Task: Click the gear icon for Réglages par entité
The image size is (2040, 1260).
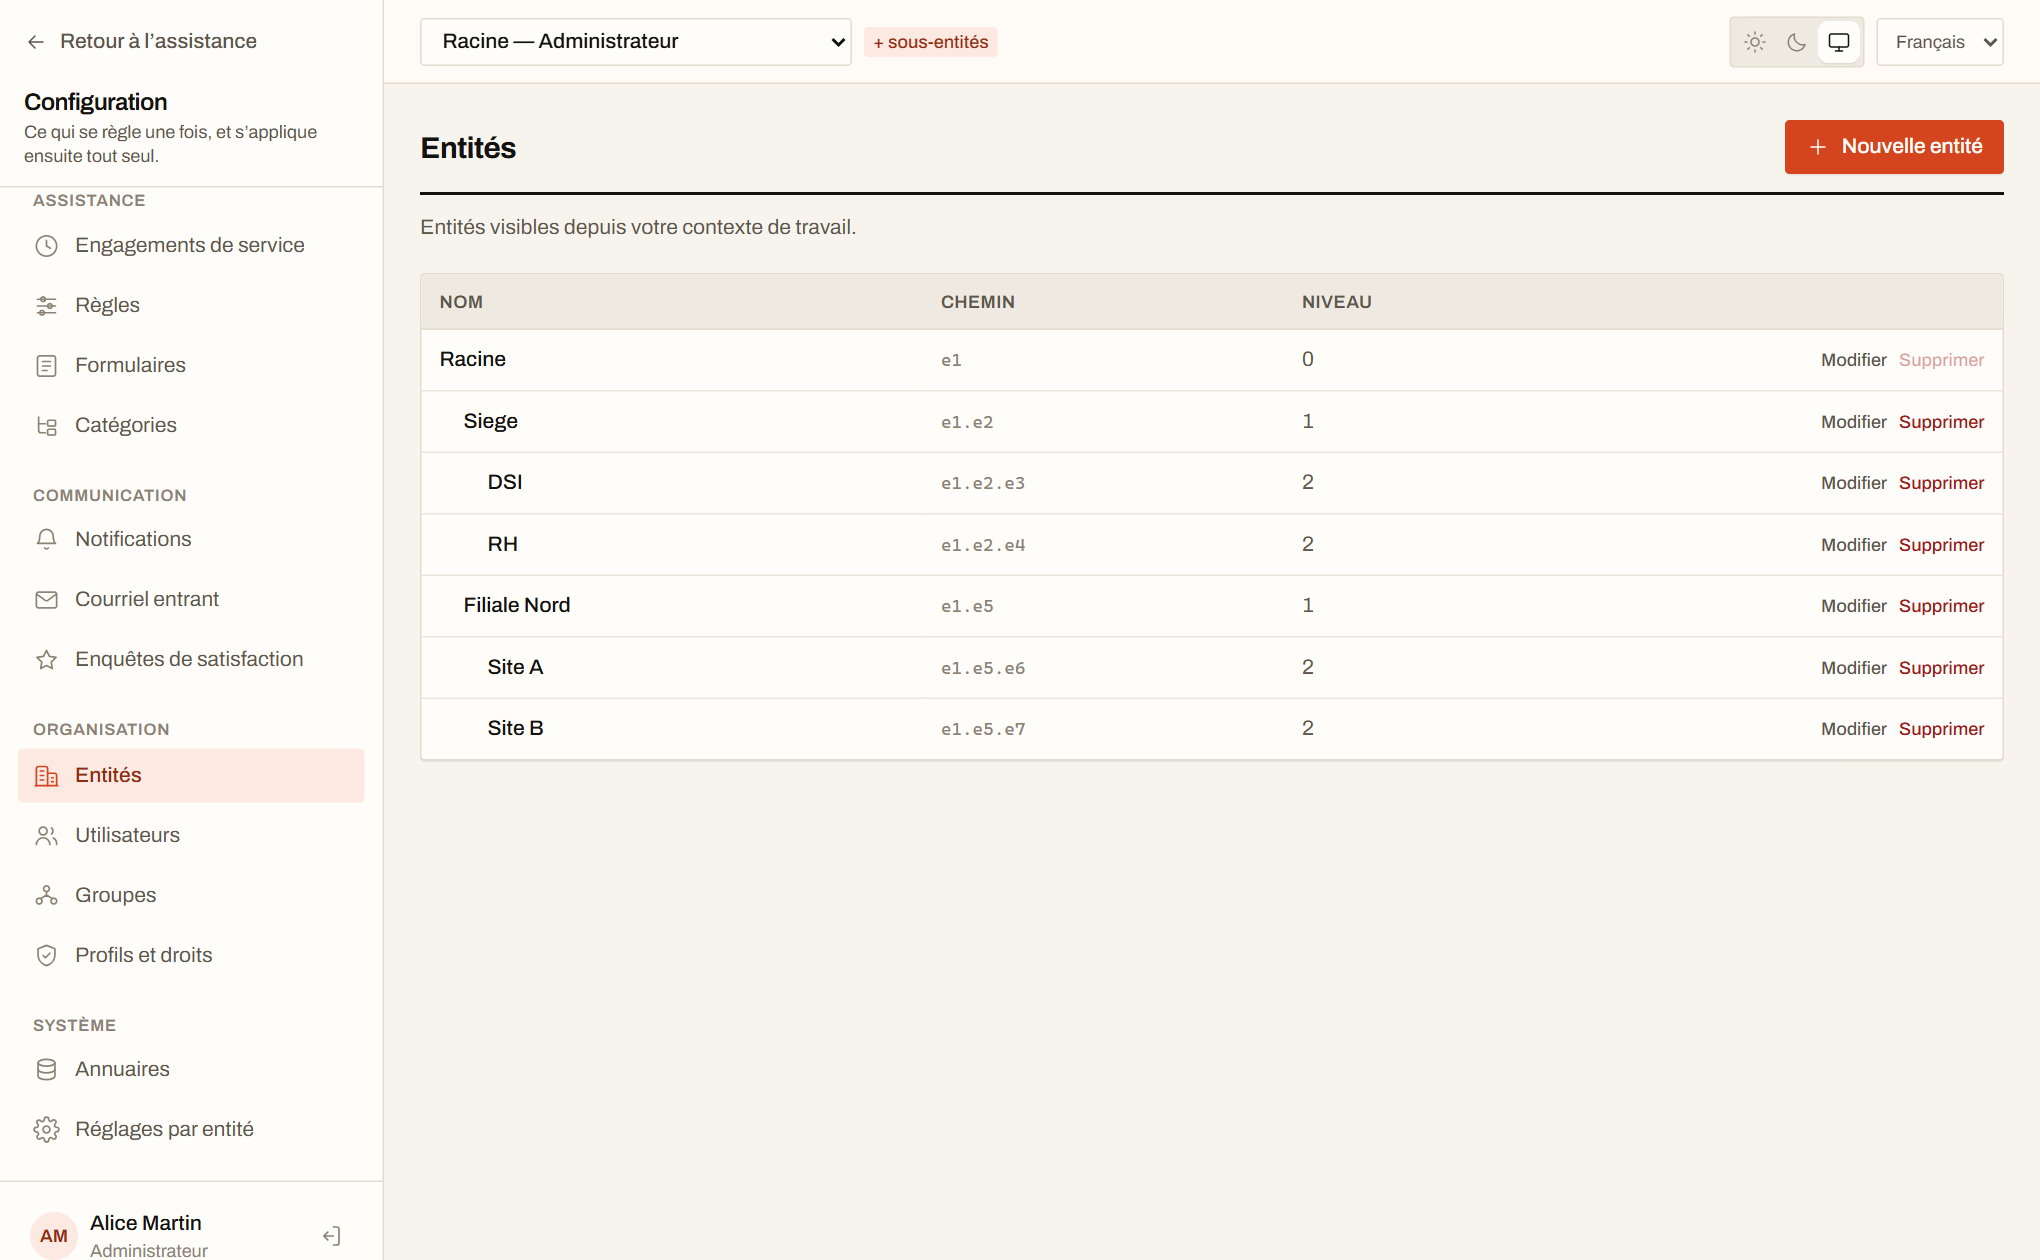Action: tap(46, 1130)
